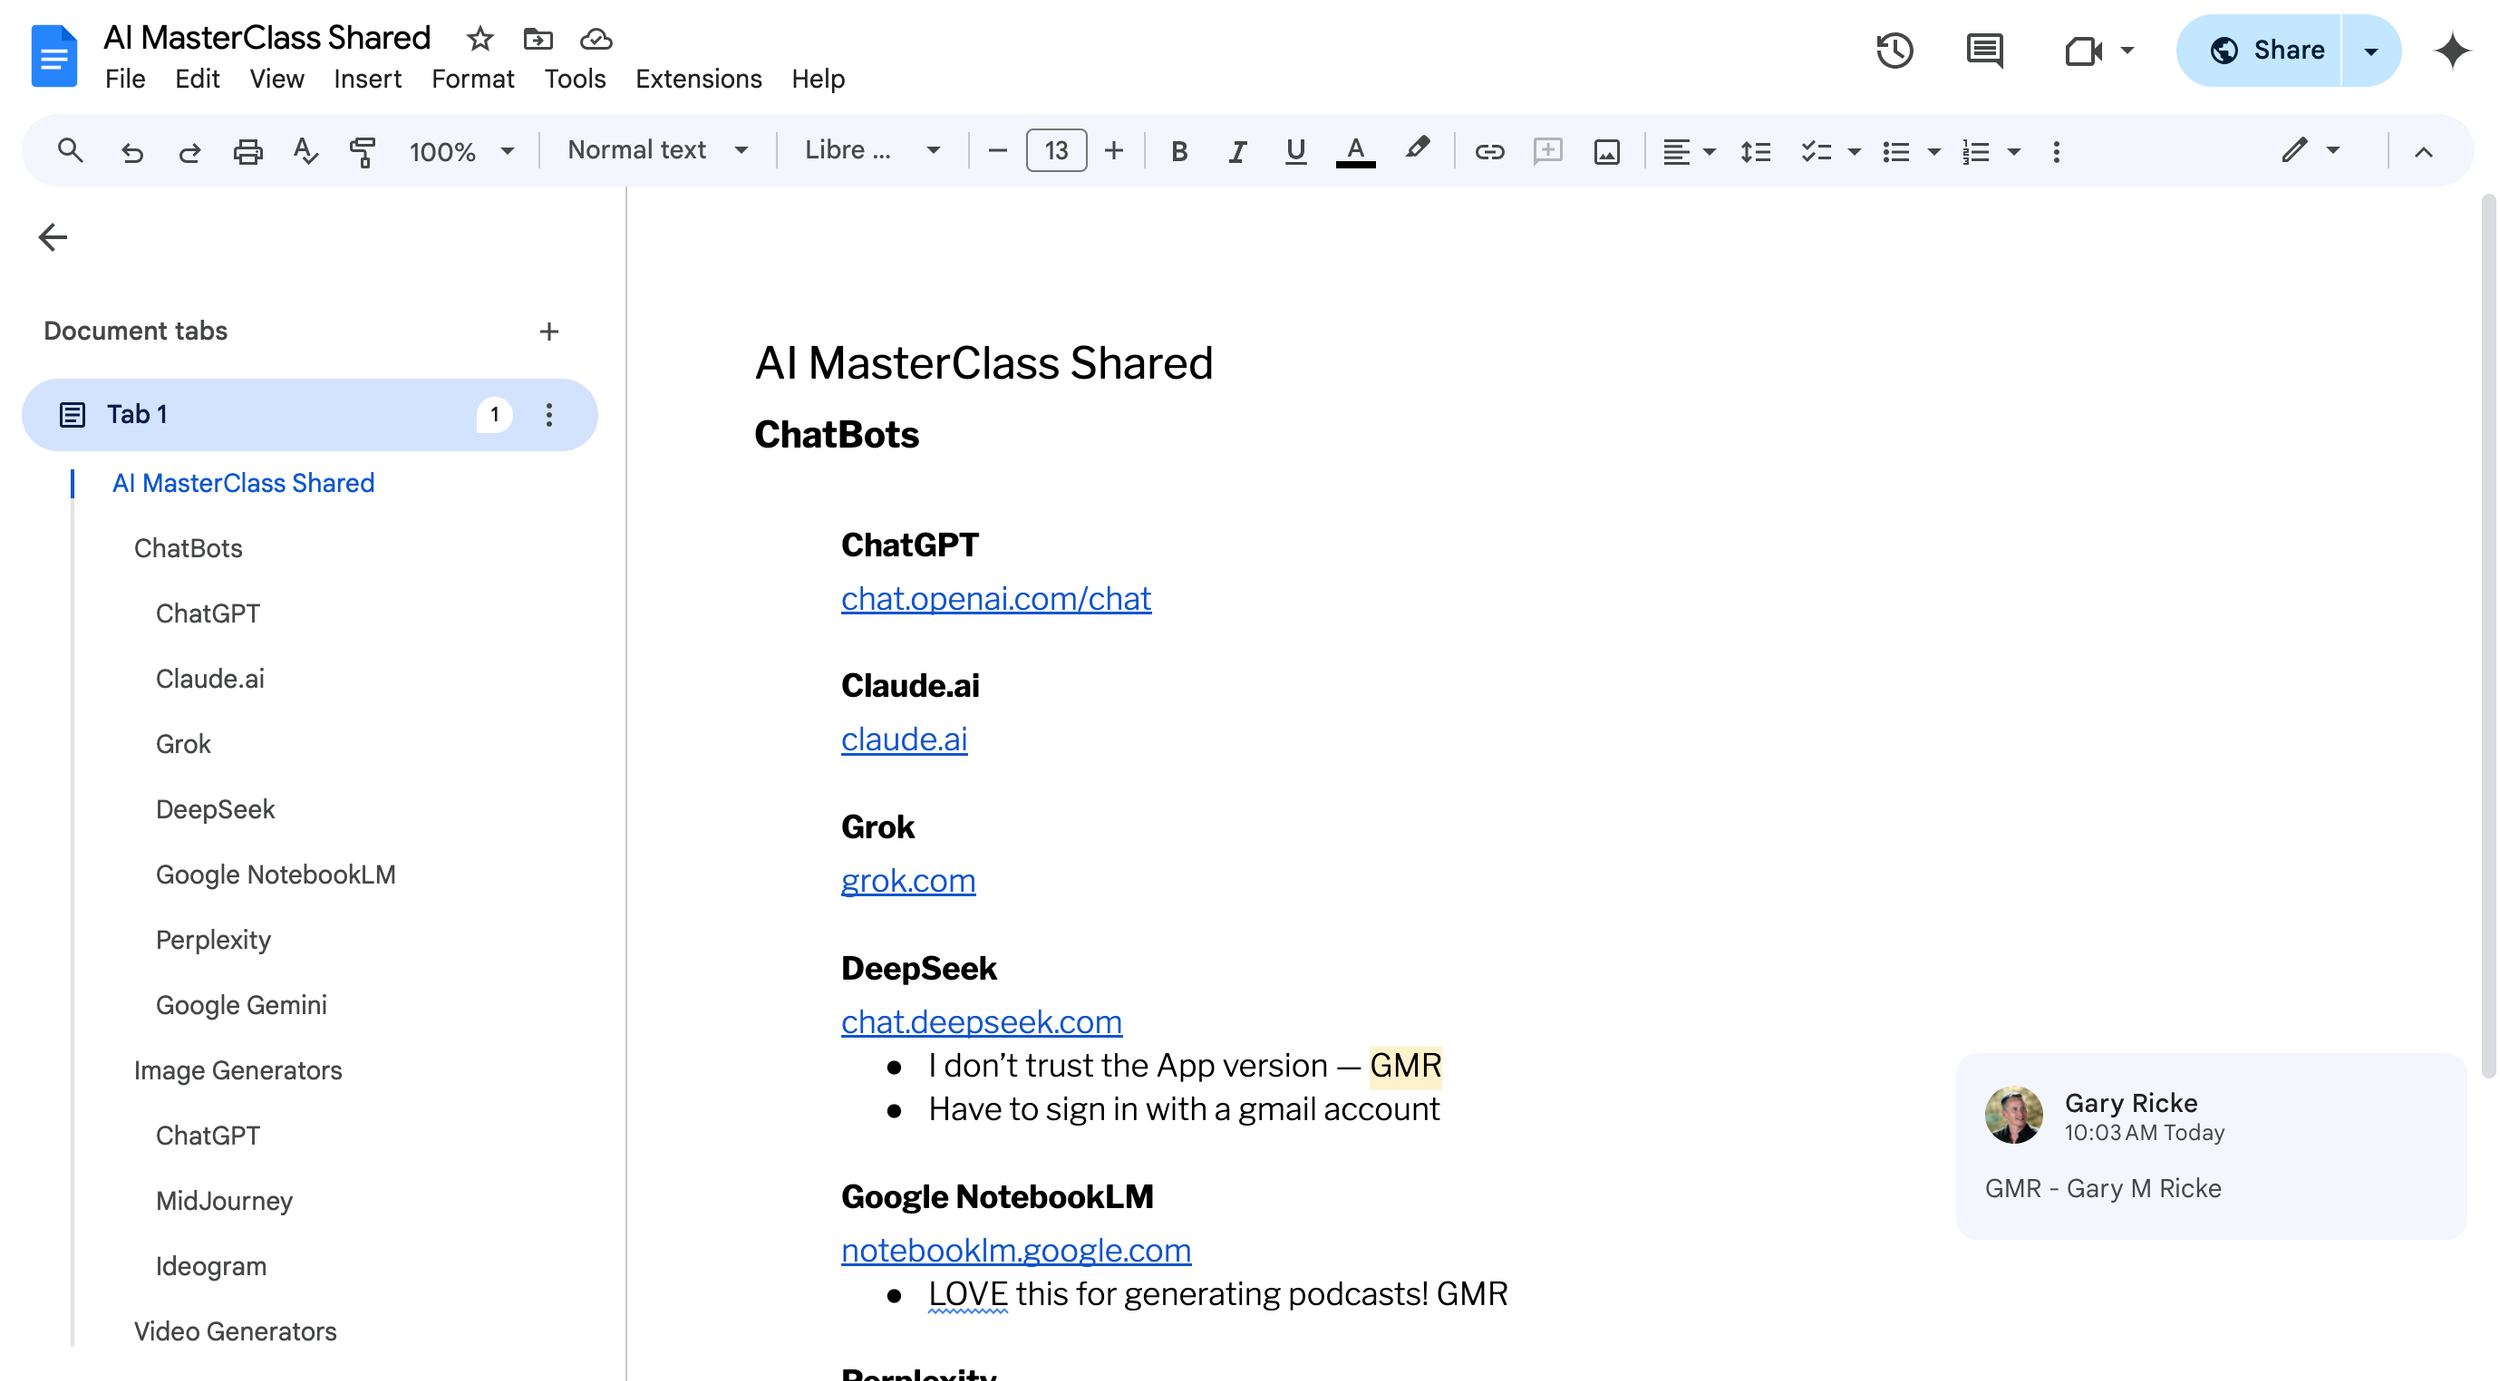Screen dimensions: 2500x1381
Task: Click the Share button
Action: [2260, 50]
